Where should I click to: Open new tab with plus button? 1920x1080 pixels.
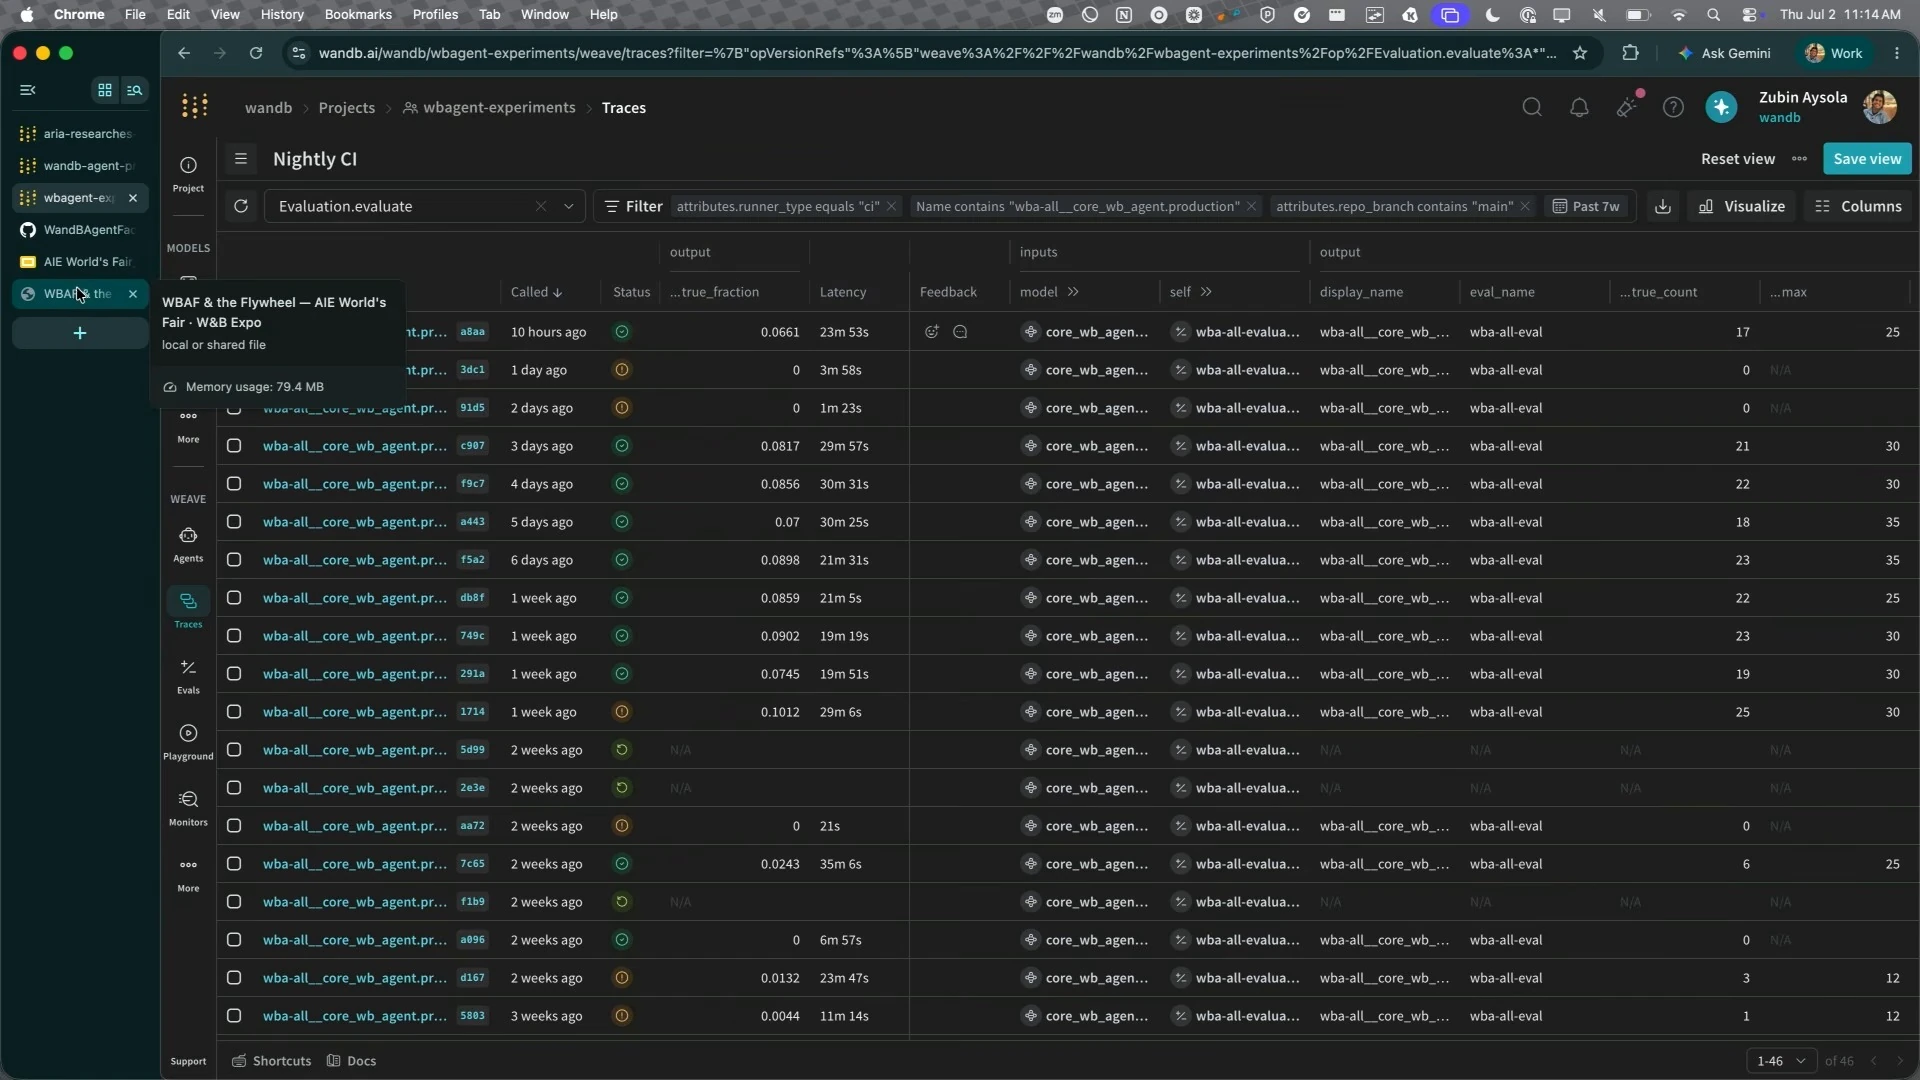80,333
